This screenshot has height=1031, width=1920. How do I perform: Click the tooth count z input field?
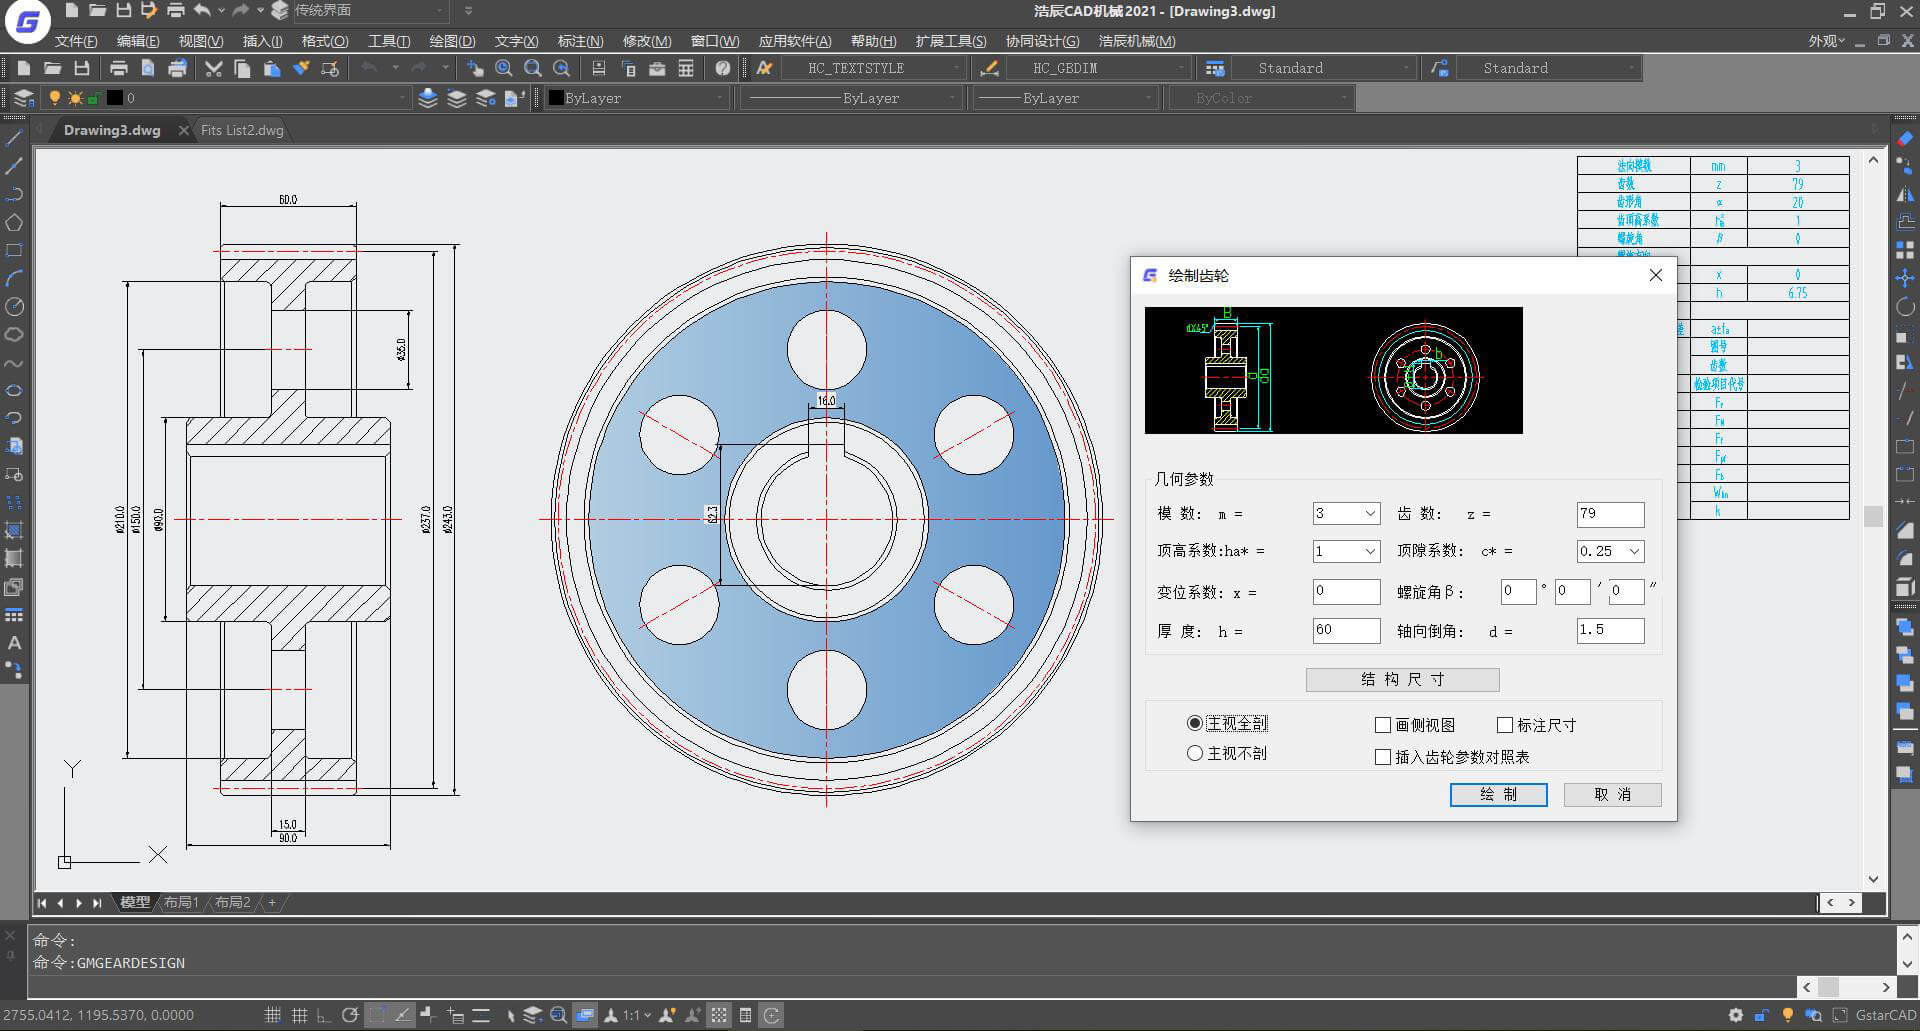[1610, 514]
